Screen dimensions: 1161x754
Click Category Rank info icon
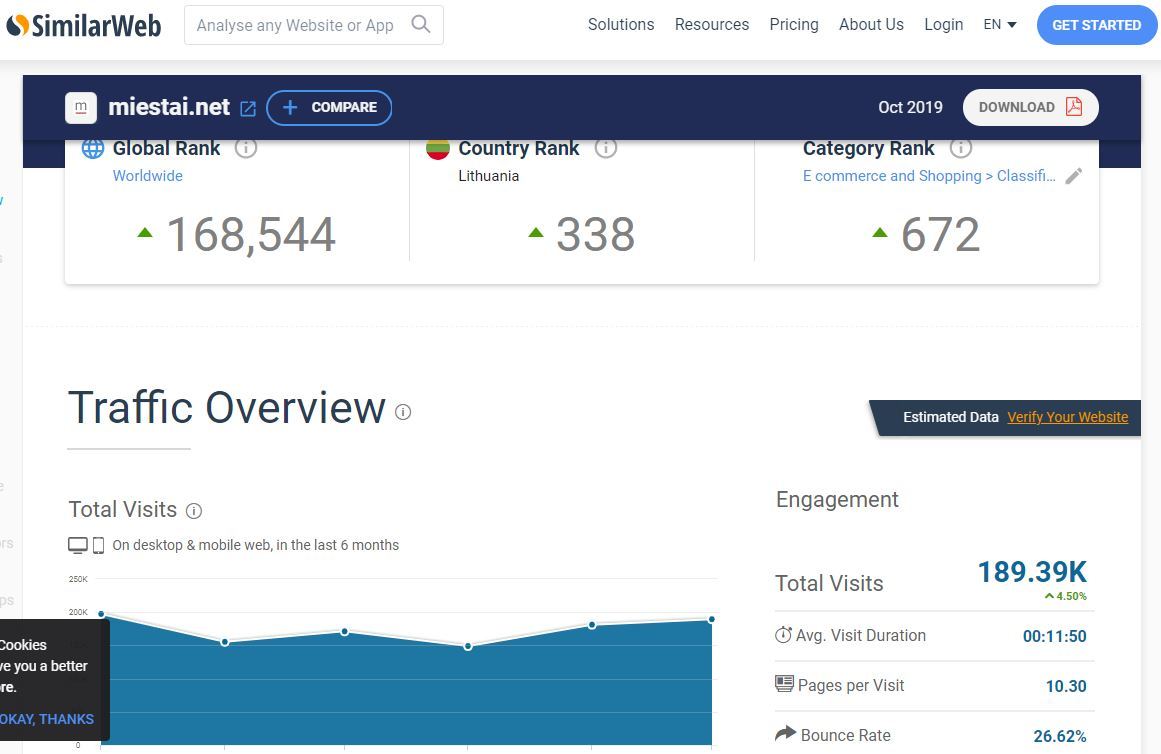(960, 148)
